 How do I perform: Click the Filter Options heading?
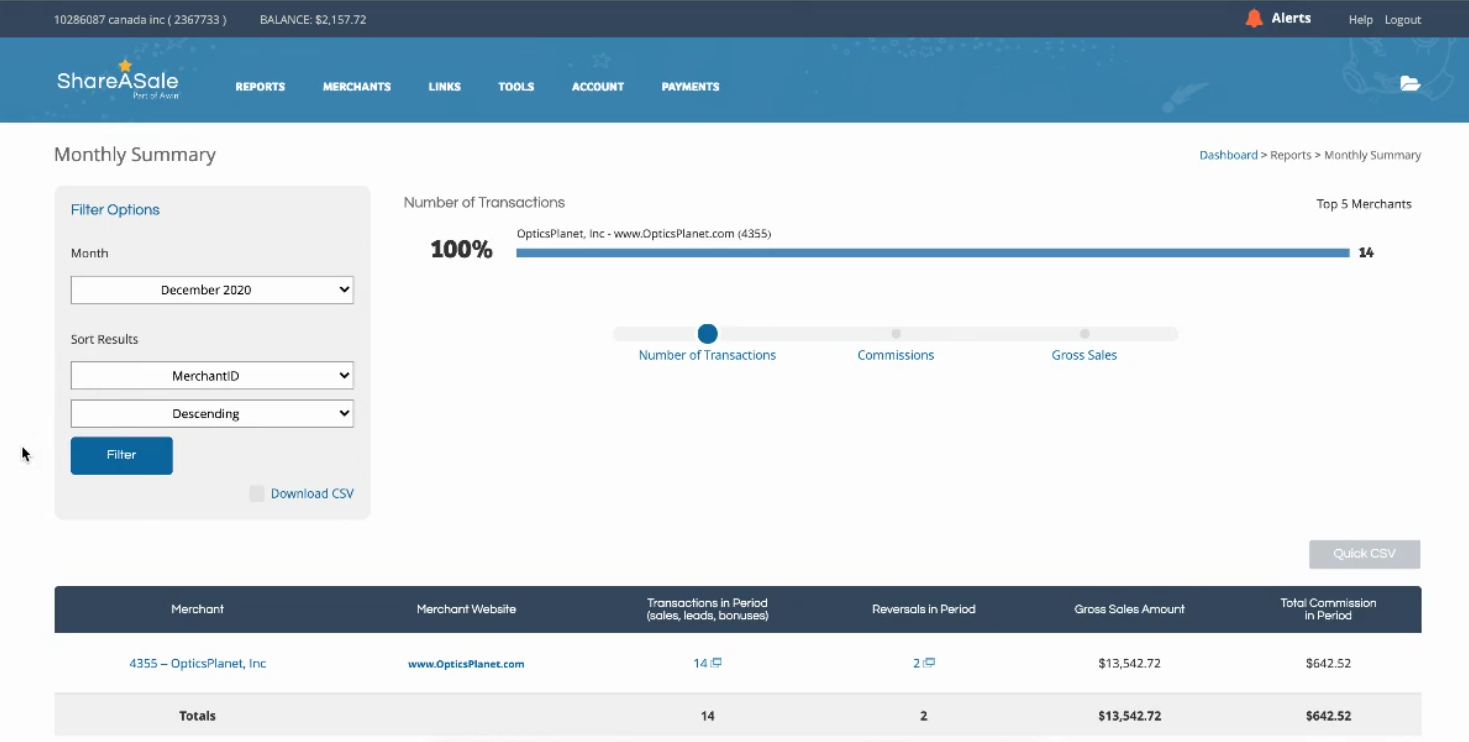115,210
